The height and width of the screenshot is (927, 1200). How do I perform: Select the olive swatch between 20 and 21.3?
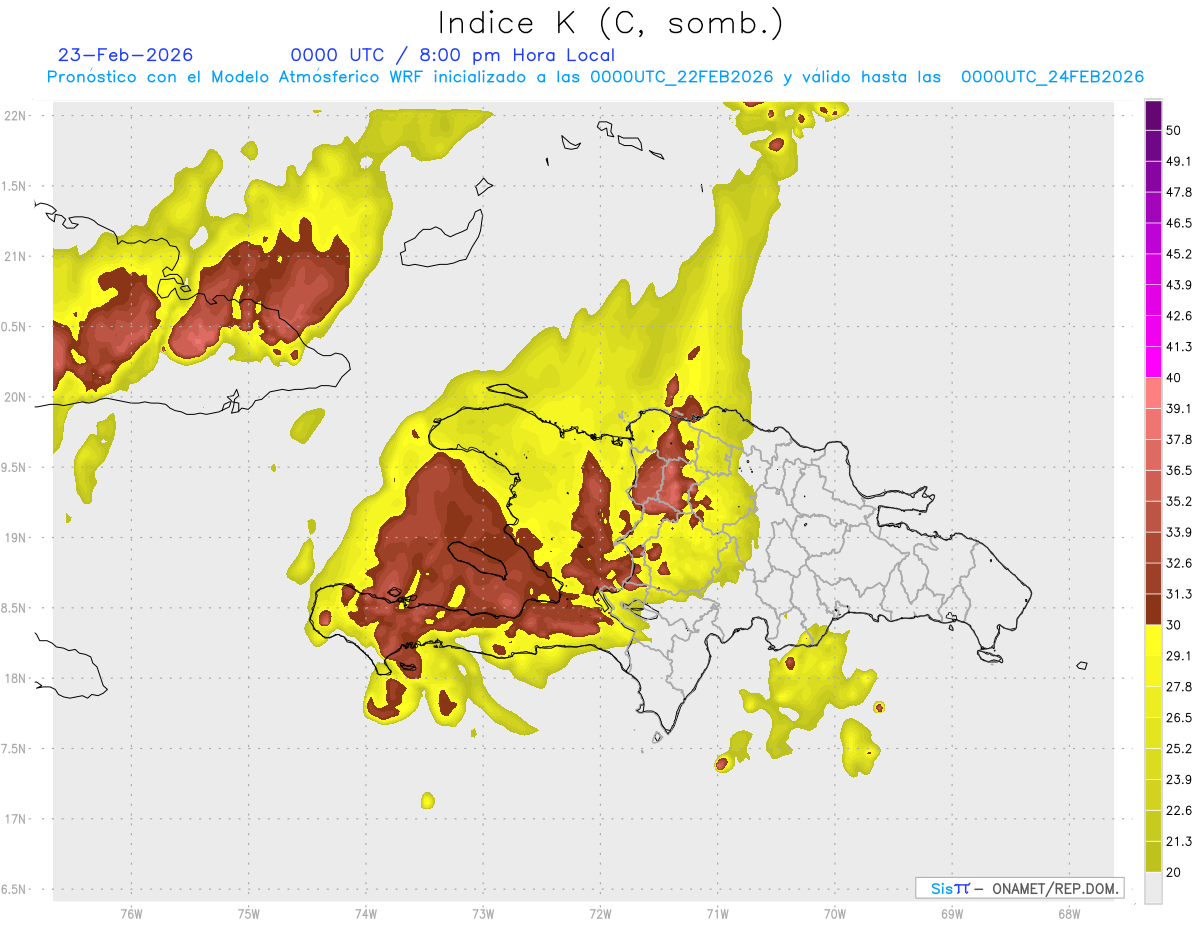1154,856
